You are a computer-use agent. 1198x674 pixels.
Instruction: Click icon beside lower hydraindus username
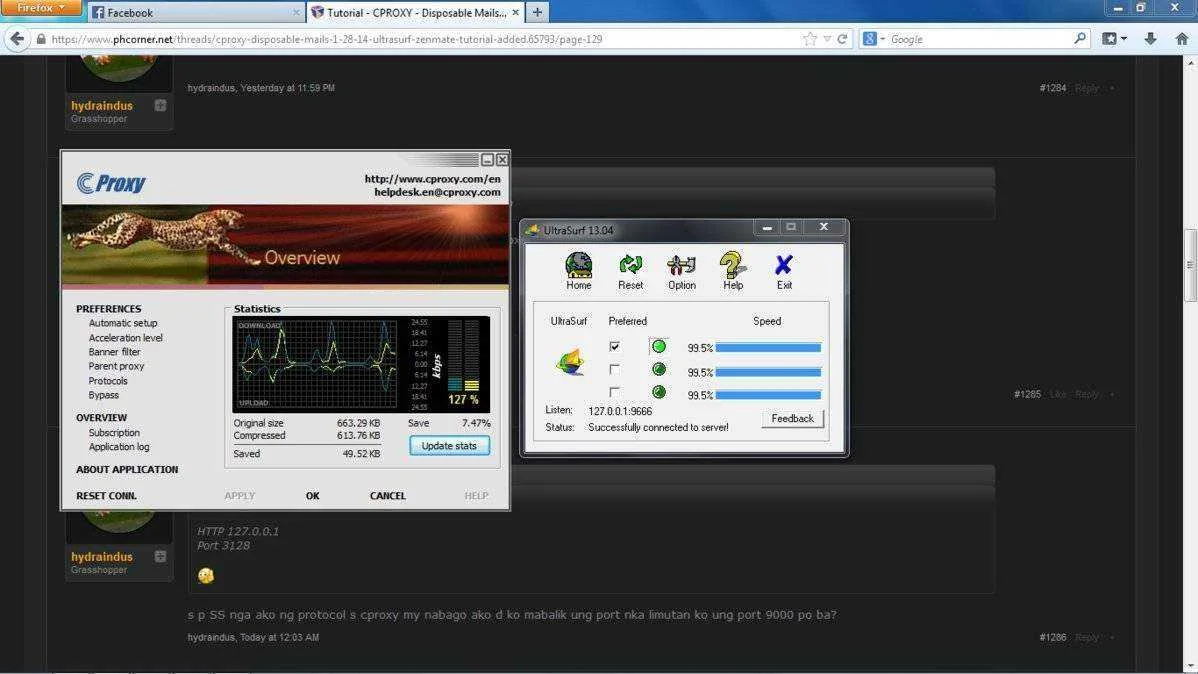click(160, 556)
